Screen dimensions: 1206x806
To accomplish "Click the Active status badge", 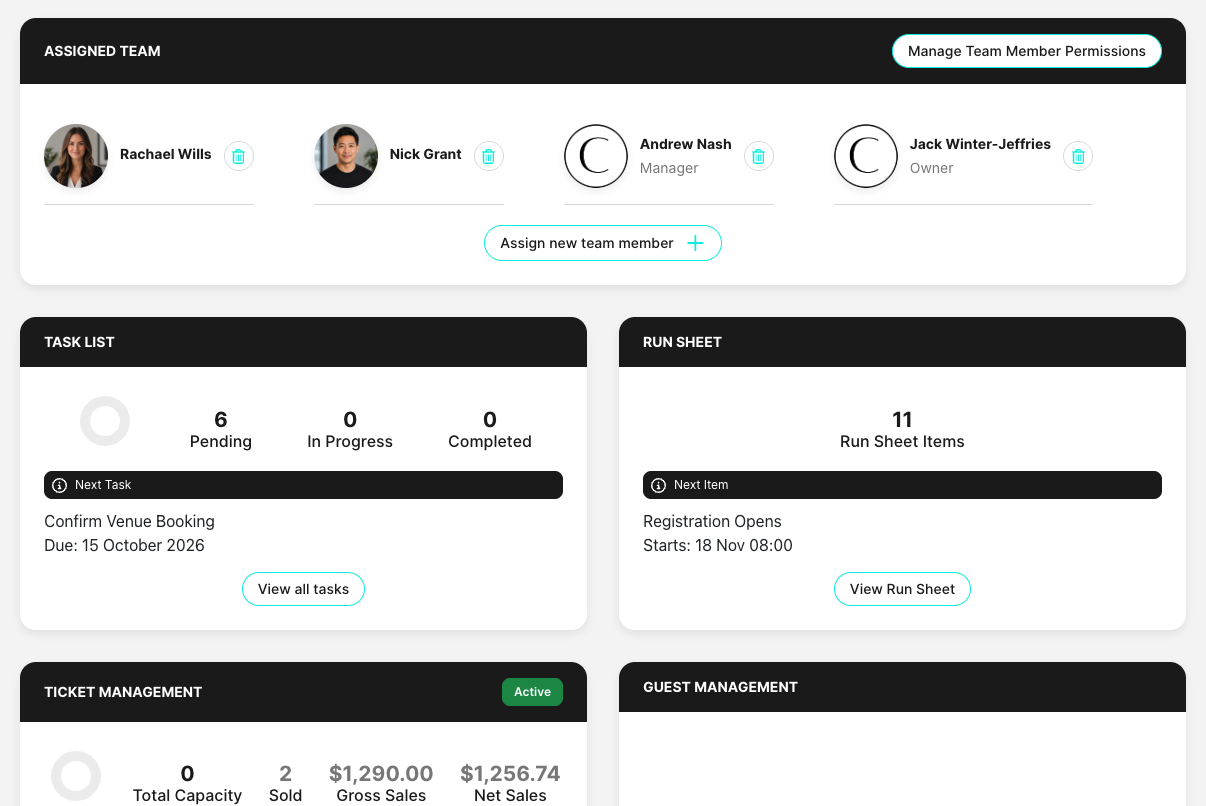I will (532, 692).
